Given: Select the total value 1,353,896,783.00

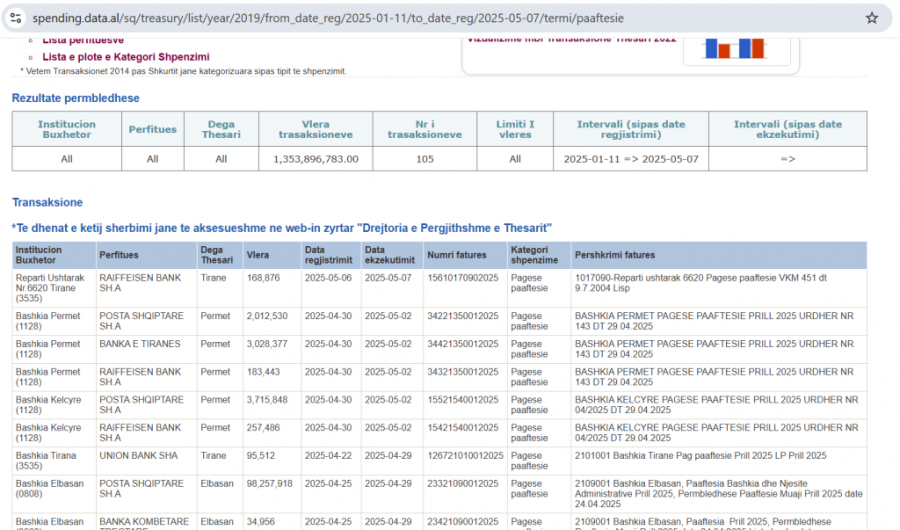Looking at the screenshot, I should 316,159.
